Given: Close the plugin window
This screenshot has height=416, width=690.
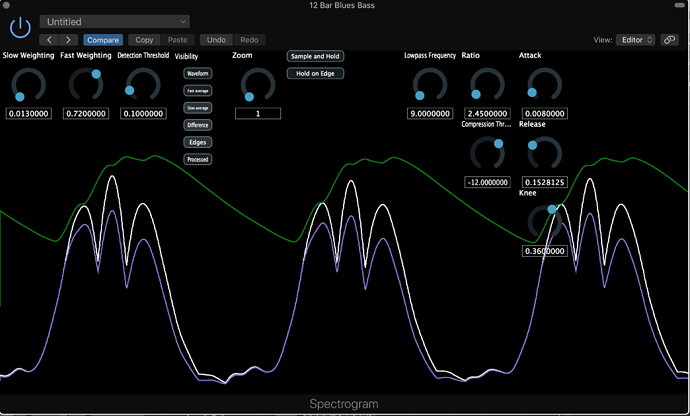Looking at the screenshot, I should click(6, 5).
